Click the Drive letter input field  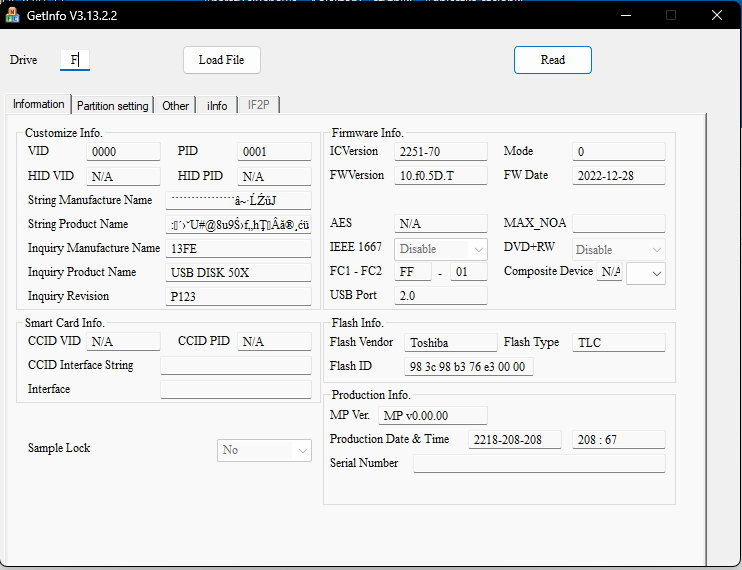pos(75,60)
